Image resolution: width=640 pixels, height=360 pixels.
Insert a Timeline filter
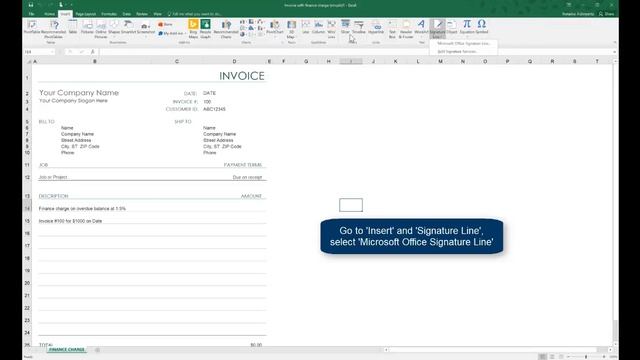point(359,27)
